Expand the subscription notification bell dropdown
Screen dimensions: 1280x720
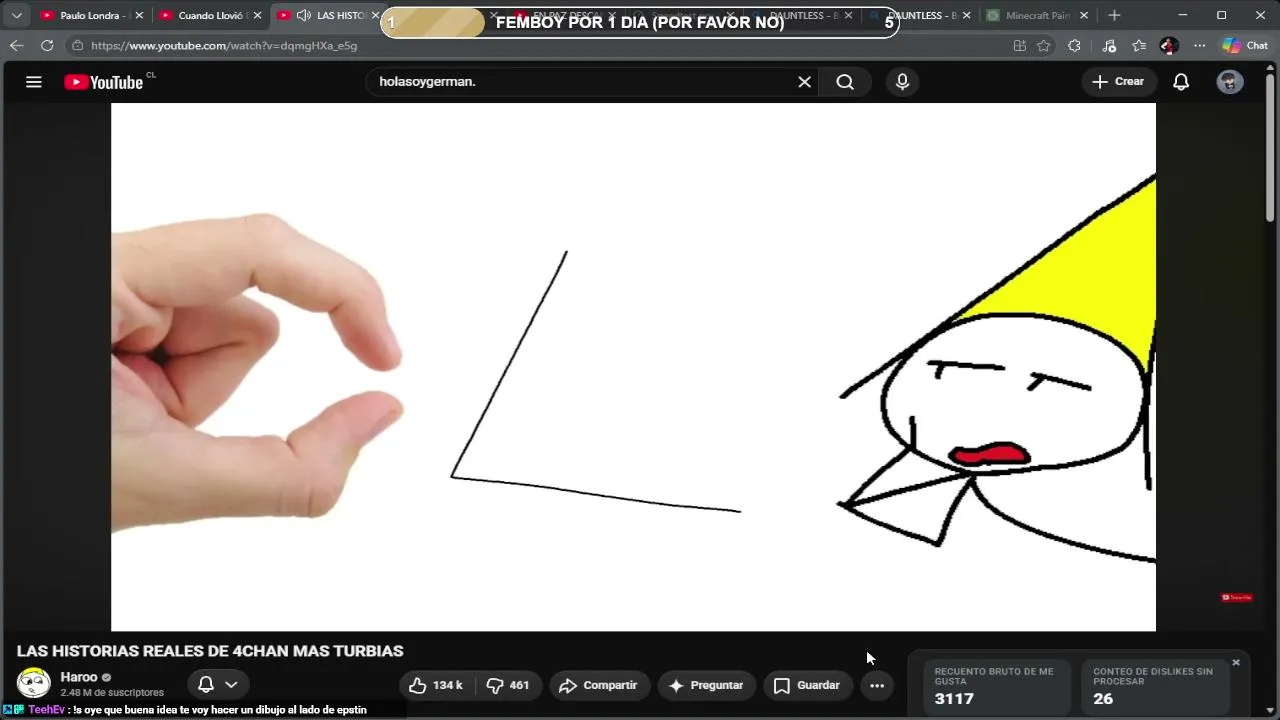click(x=218, y=685)
